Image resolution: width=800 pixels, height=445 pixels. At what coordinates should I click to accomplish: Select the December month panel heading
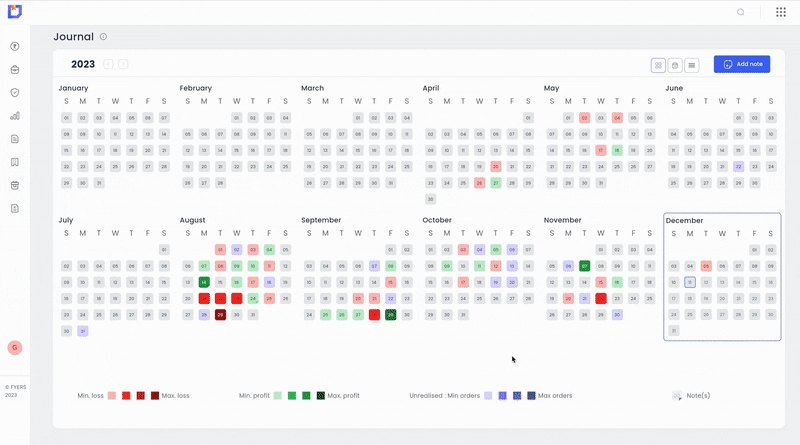pos(685,220)
